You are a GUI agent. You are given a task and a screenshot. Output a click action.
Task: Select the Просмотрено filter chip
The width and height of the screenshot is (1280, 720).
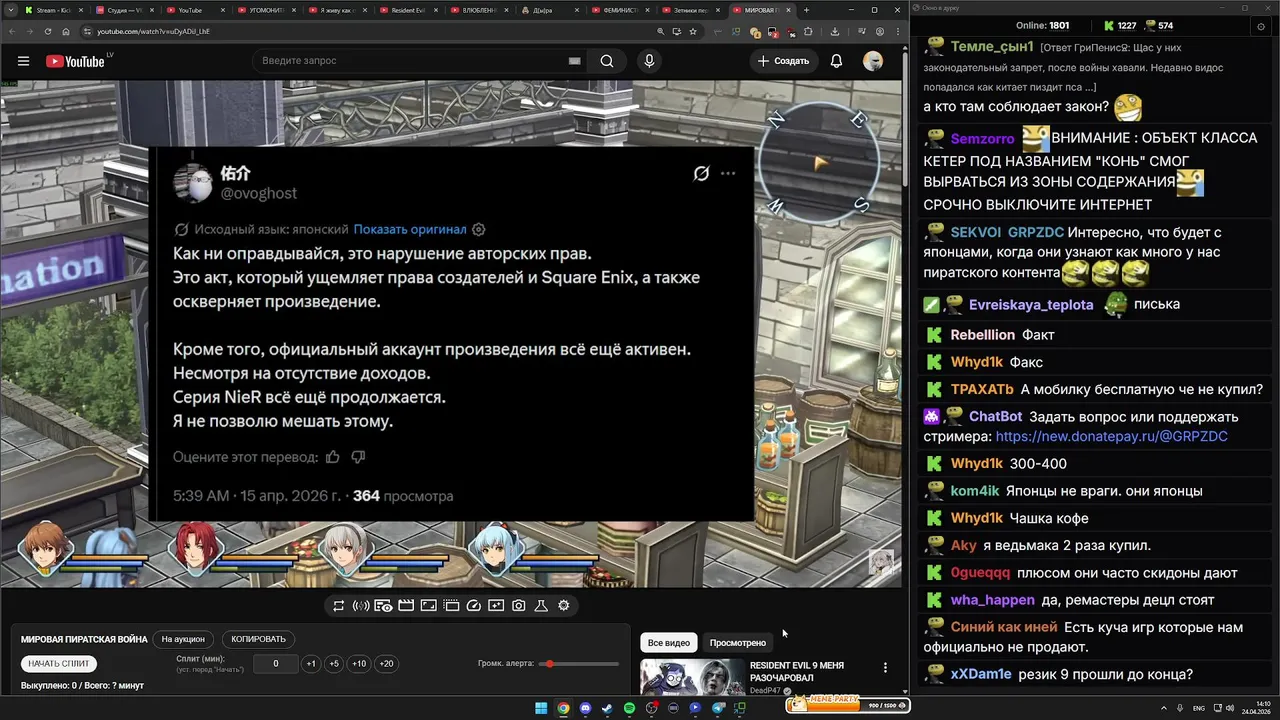[738, 643]
